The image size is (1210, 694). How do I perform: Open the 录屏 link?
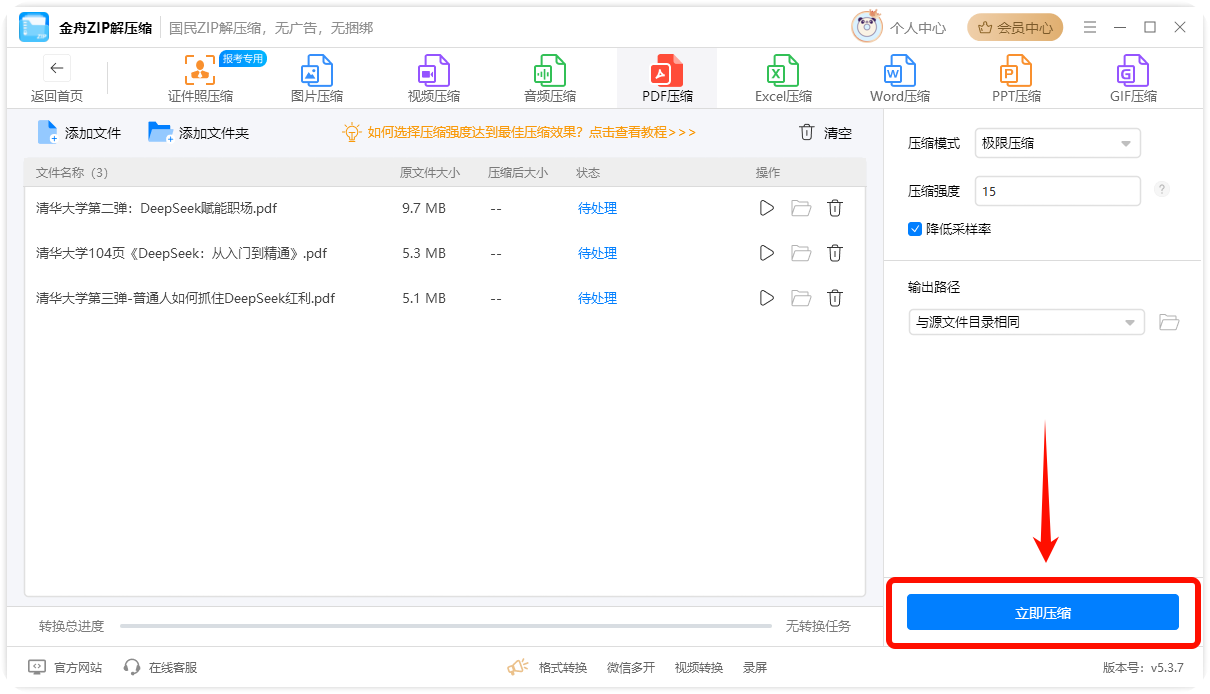click(x=755, y=667)
